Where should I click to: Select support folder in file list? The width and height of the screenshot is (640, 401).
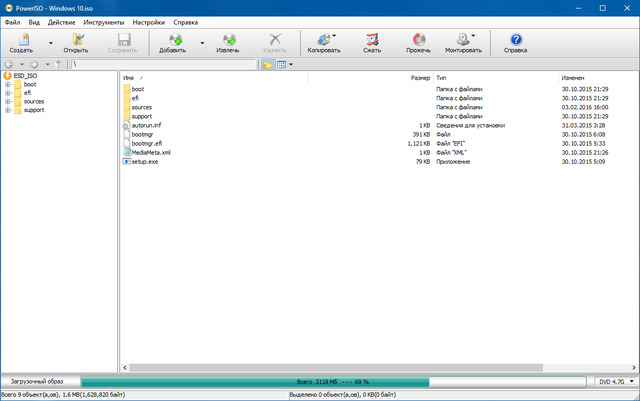142,116
